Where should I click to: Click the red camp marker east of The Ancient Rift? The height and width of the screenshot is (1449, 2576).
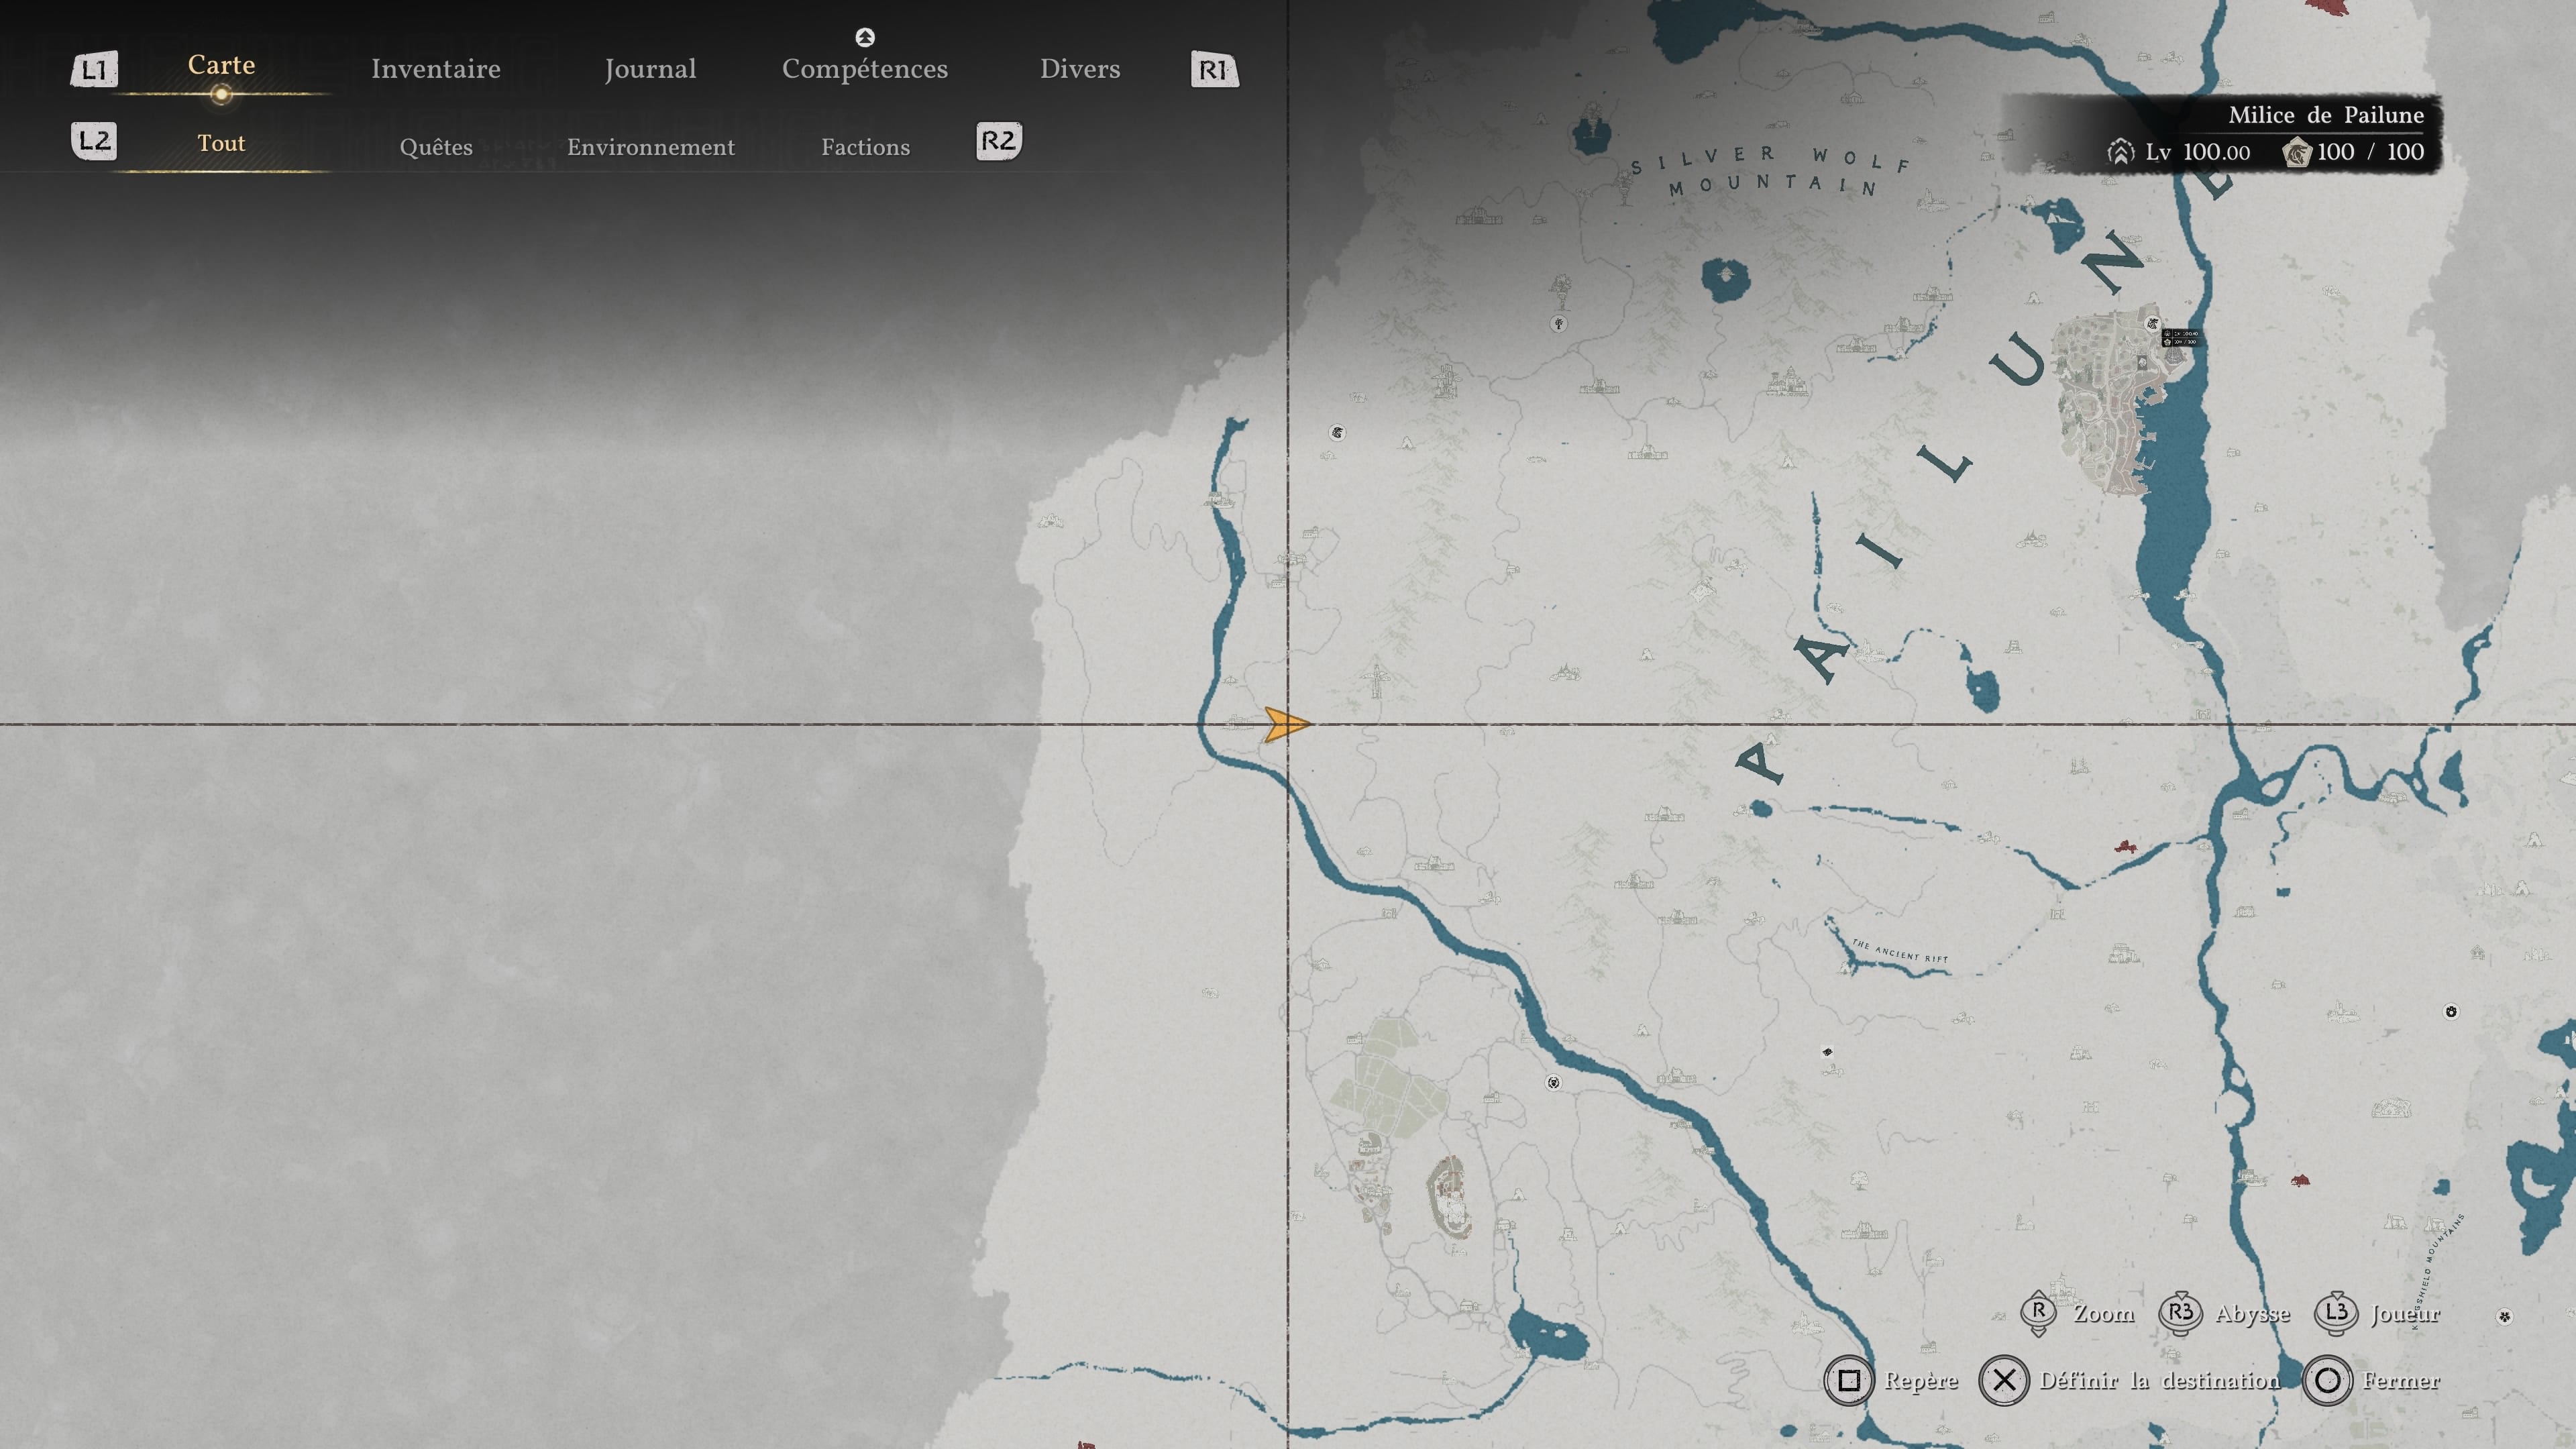(2125, 847)
